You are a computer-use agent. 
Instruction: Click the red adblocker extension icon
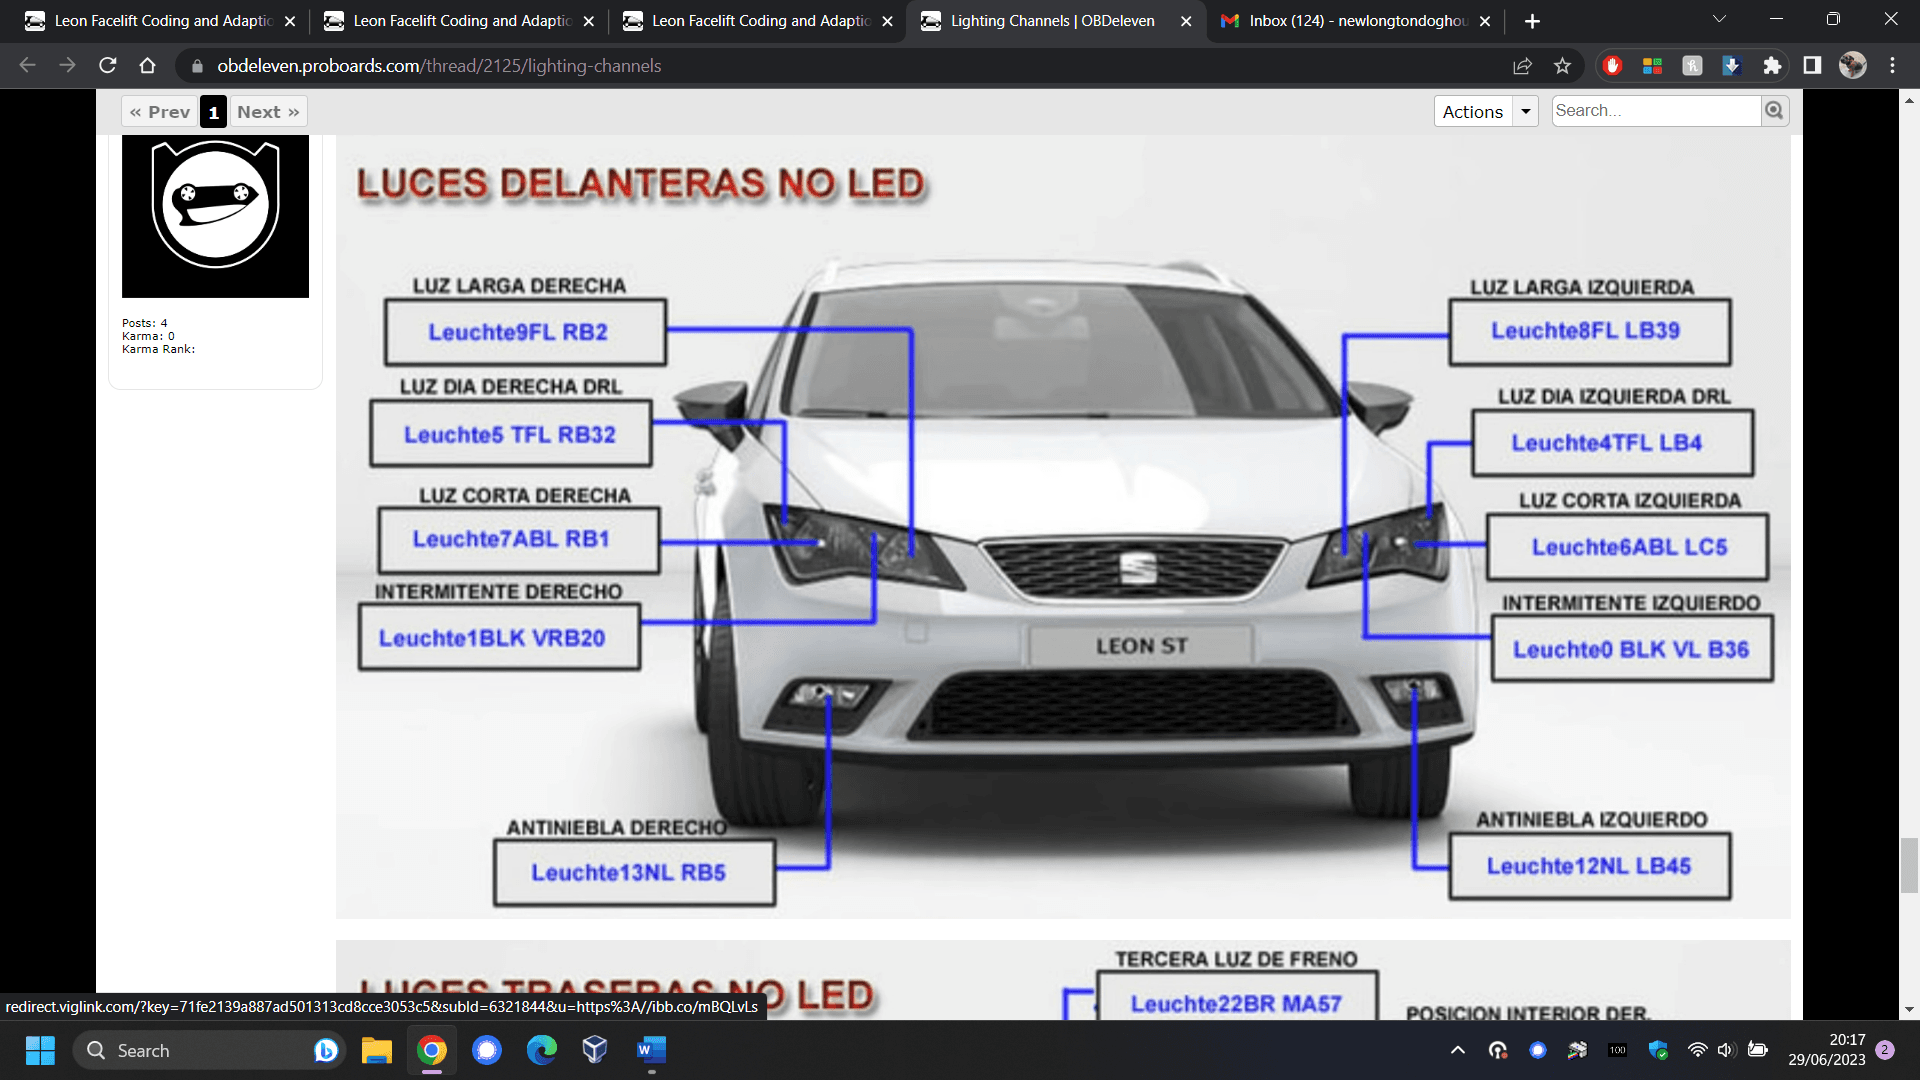point(1612,66)
